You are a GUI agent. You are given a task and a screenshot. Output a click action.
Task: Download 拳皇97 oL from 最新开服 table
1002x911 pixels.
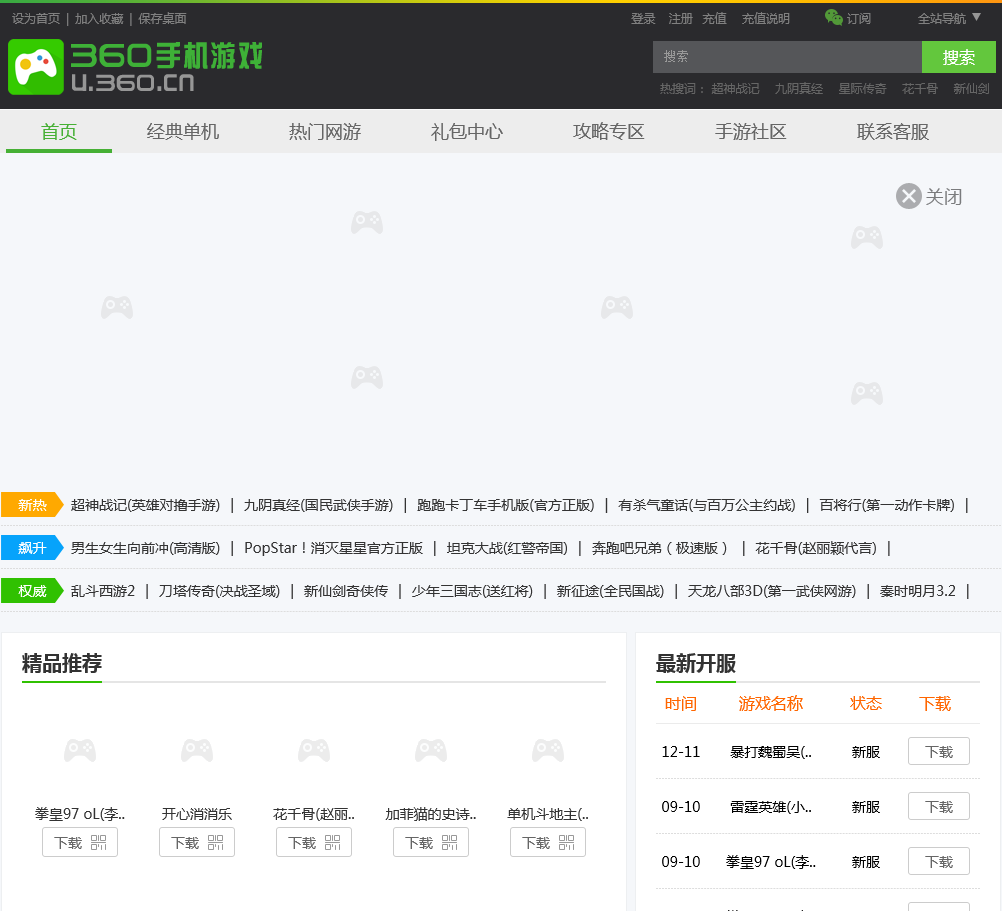pyautogui.click(x=939, y=861)
